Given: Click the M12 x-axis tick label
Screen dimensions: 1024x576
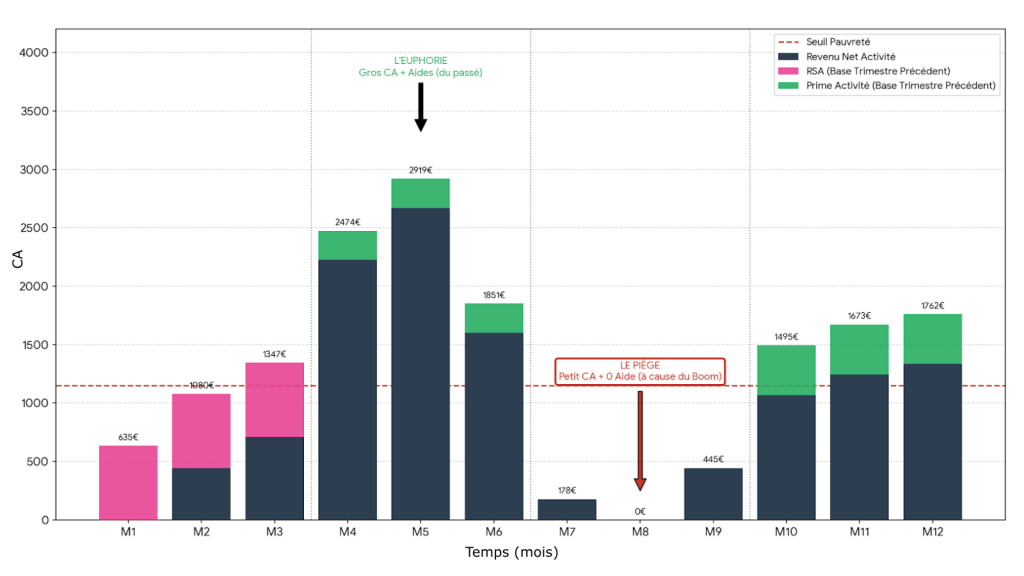Looking at the screenshot, I should click(x=933, y=532).
